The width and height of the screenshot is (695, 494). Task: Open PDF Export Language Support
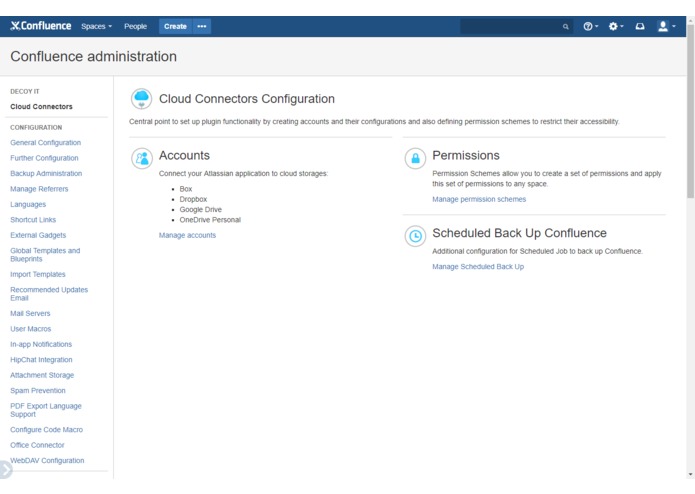[46, 410]
